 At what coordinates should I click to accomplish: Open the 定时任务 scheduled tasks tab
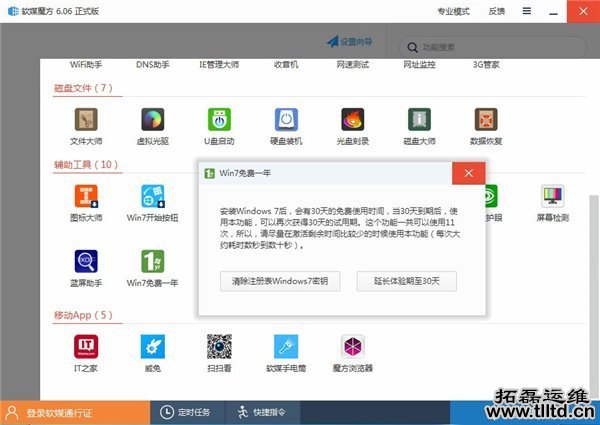[185, 412]
